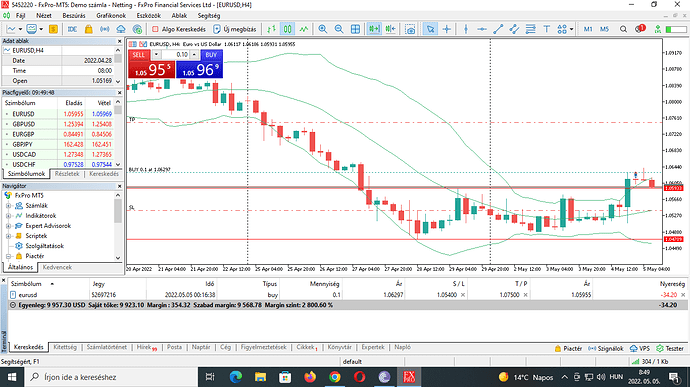This screenshot has width=690, height=387.
Task: Switch to the Számlatörténet tab
Action: (x=106, y=347)
